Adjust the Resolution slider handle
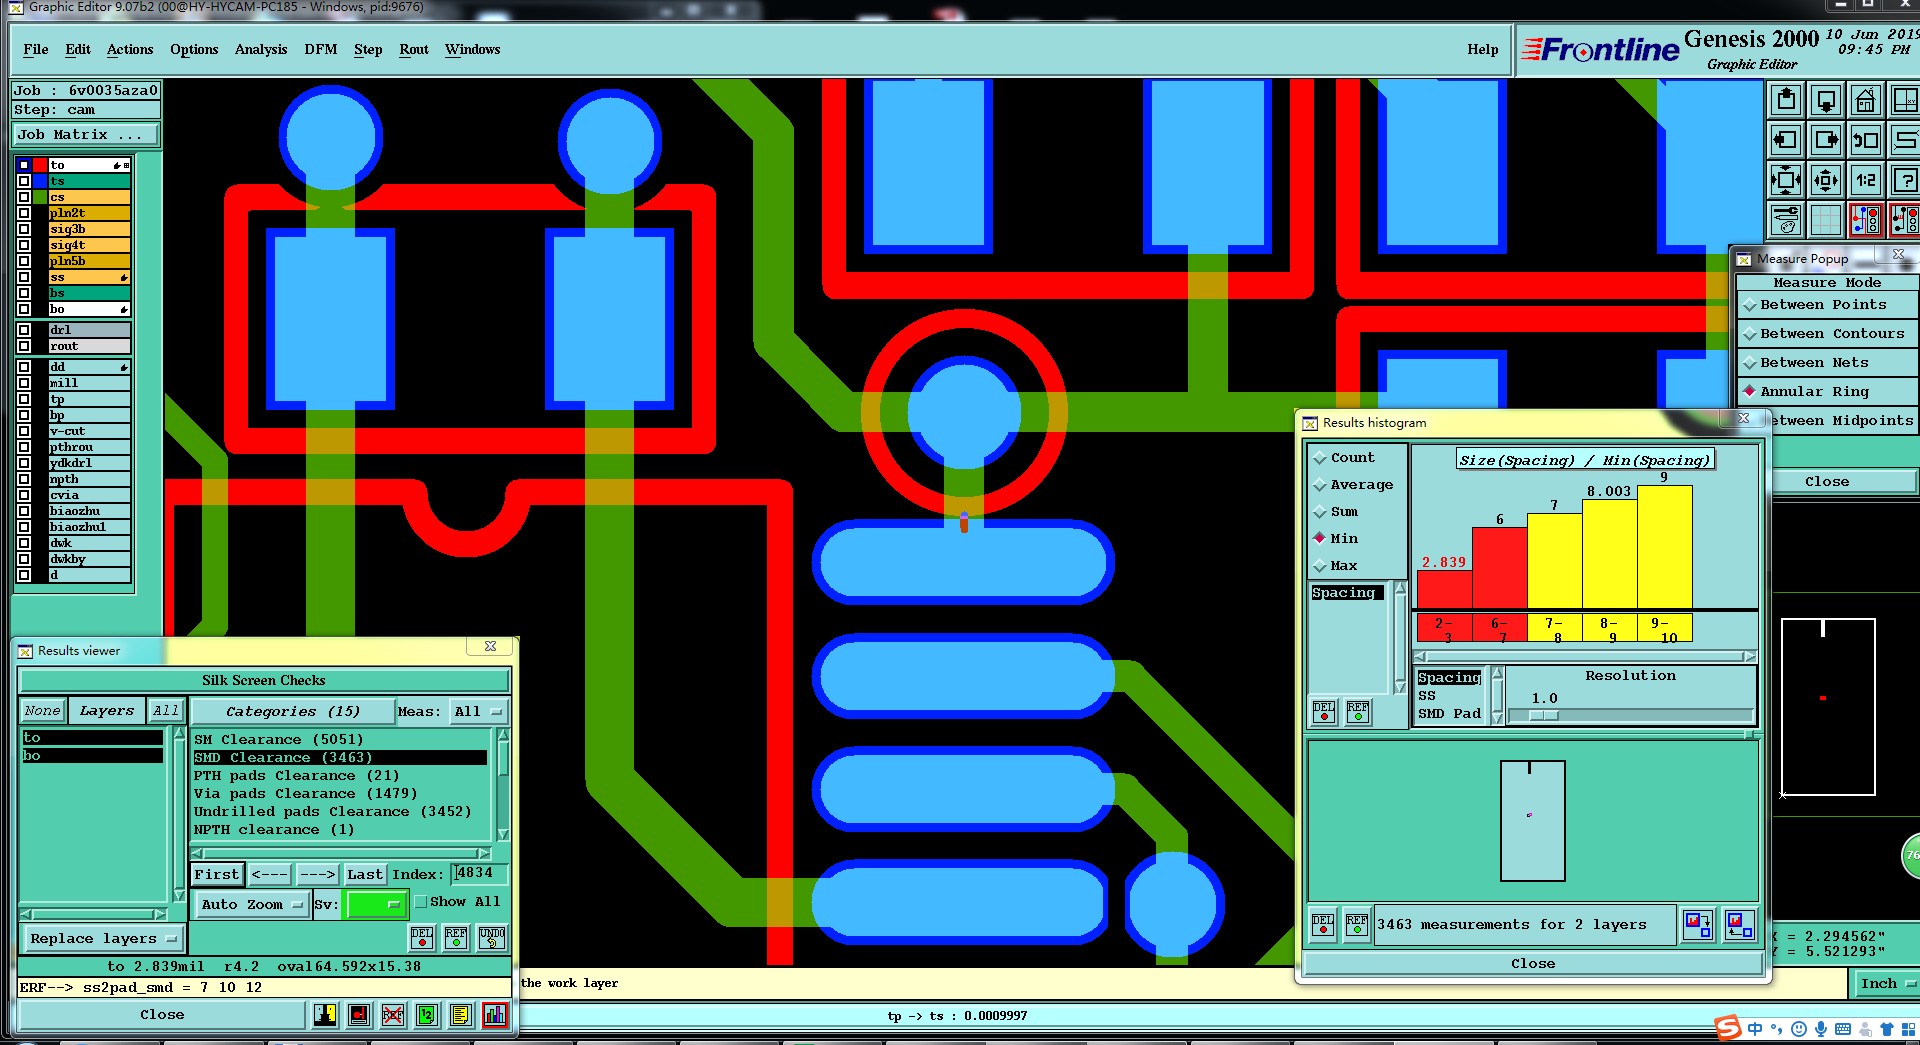 pos(1544,715)
